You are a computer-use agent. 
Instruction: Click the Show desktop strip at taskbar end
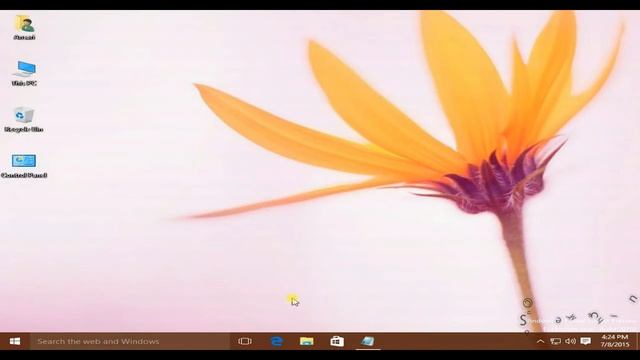pos(637,341)
